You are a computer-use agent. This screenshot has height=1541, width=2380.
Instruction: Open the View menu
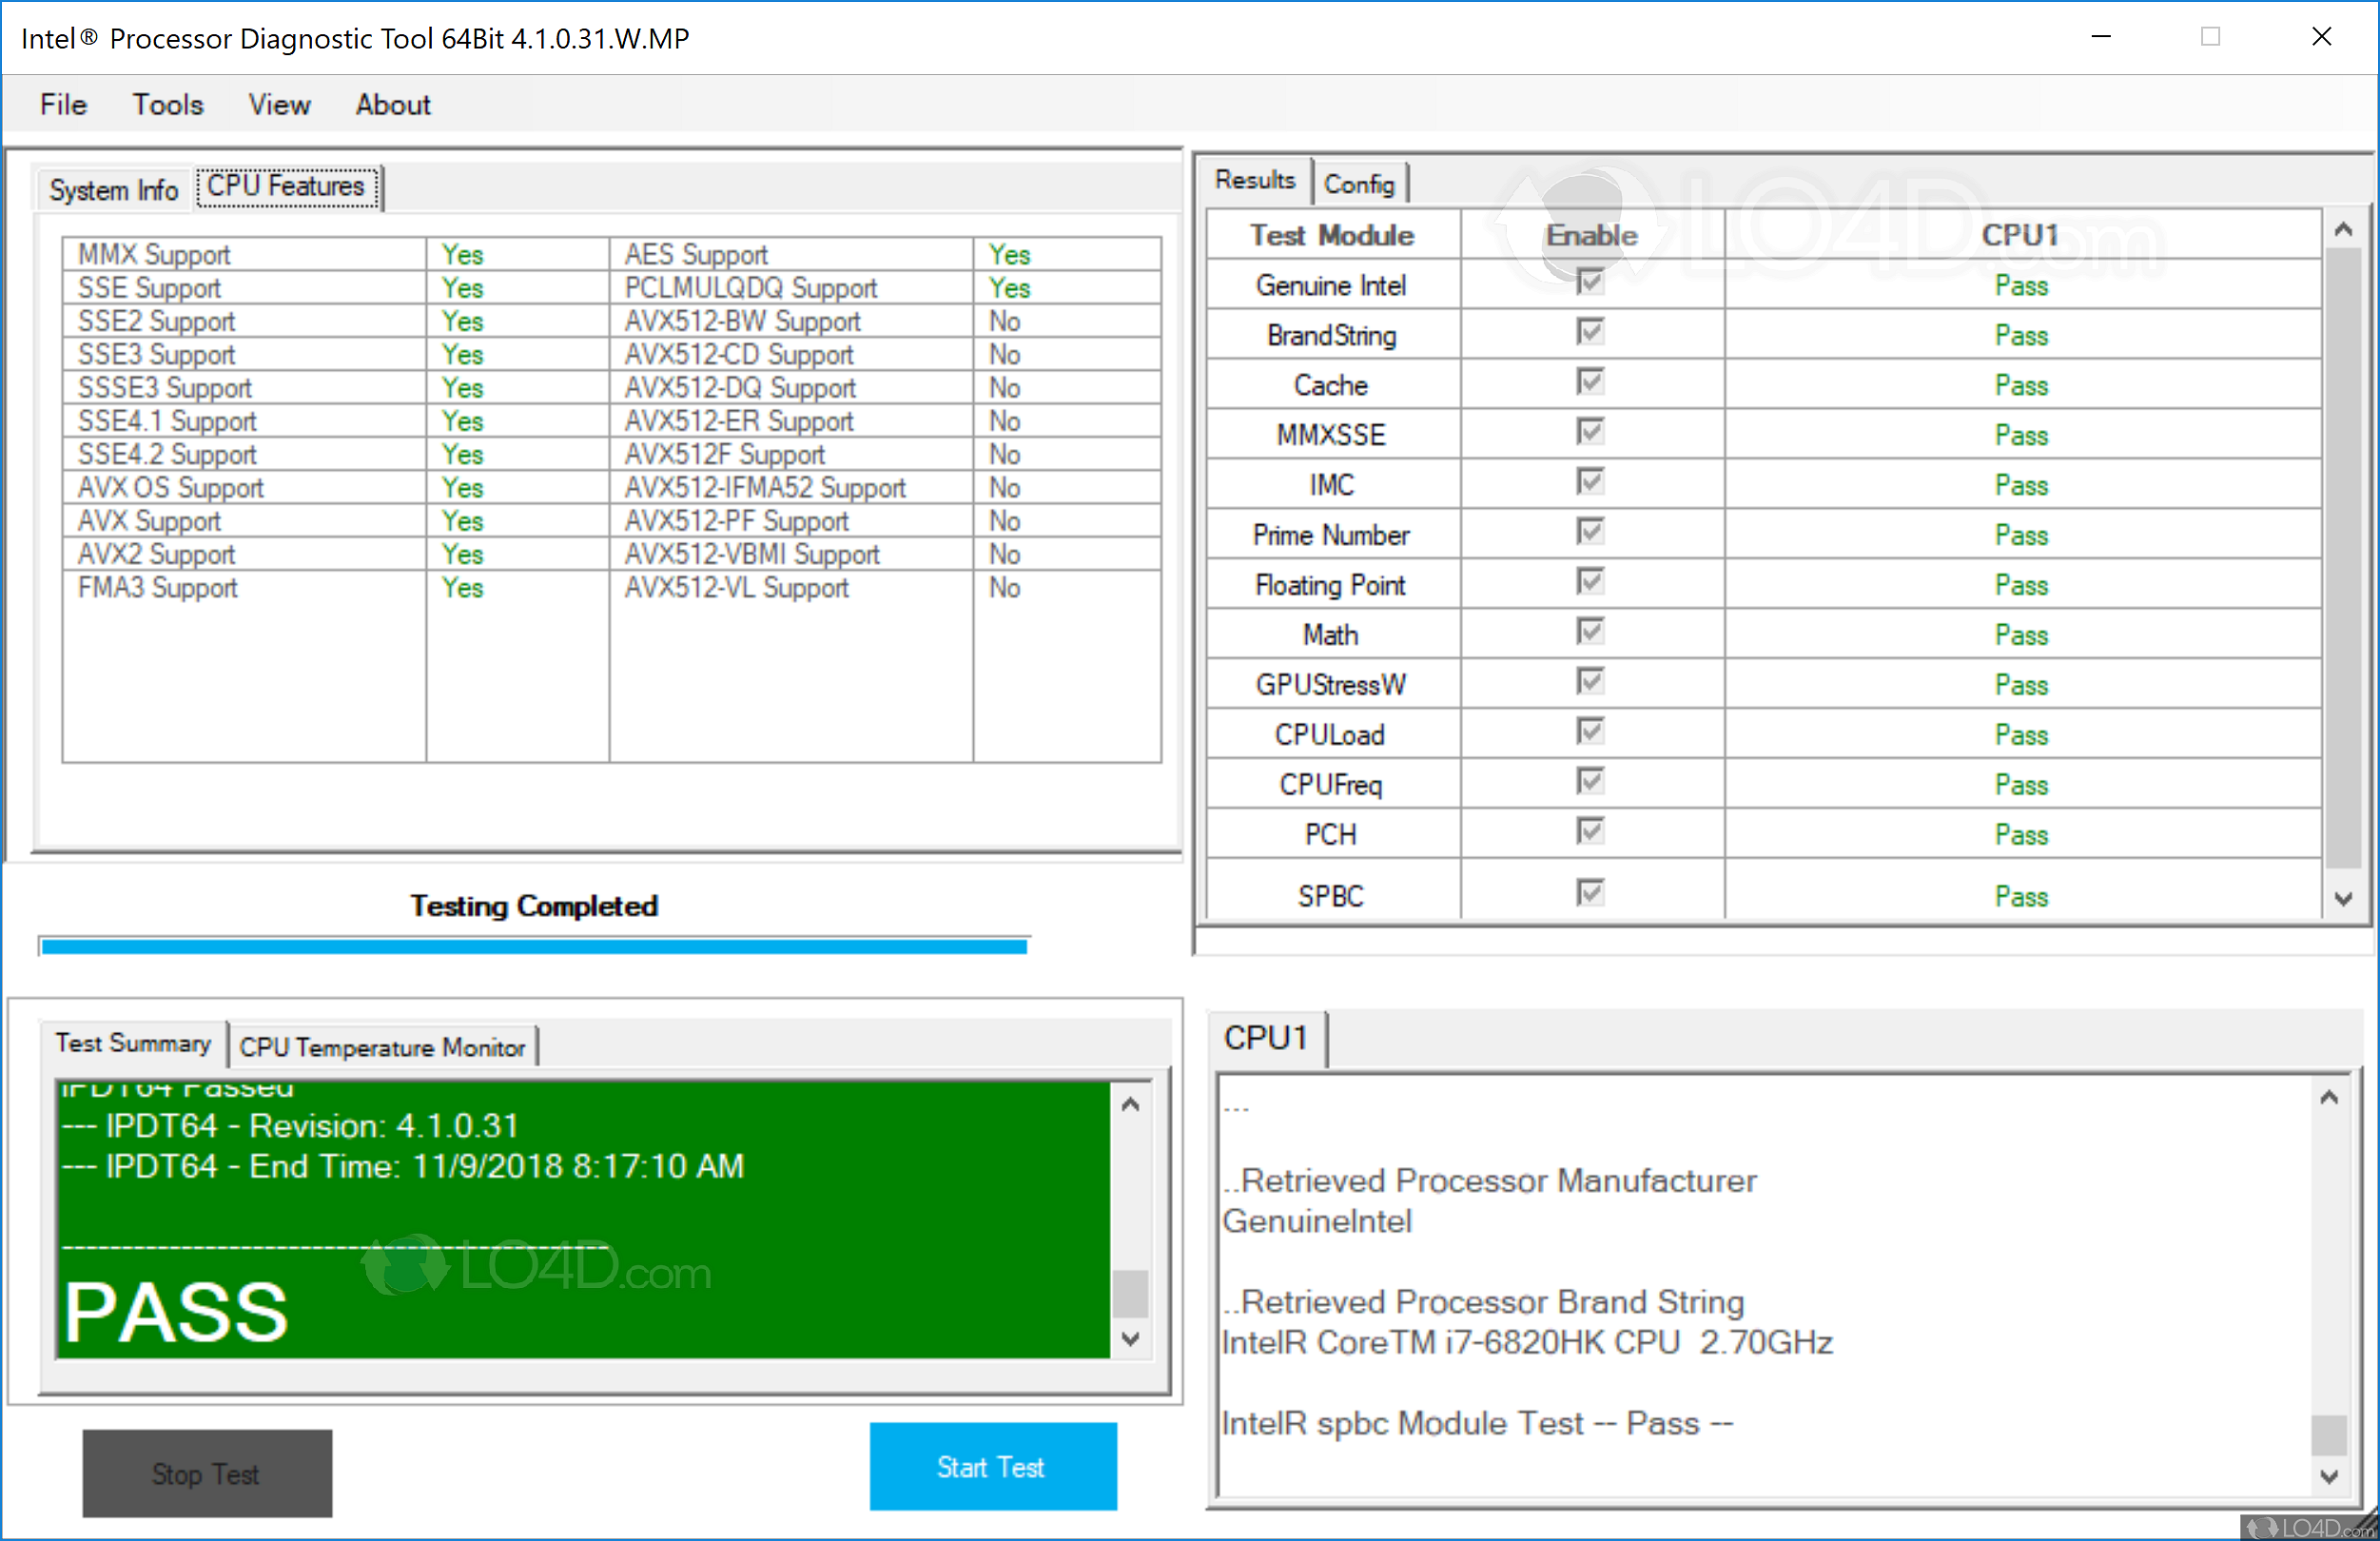(x=279, y=104)
